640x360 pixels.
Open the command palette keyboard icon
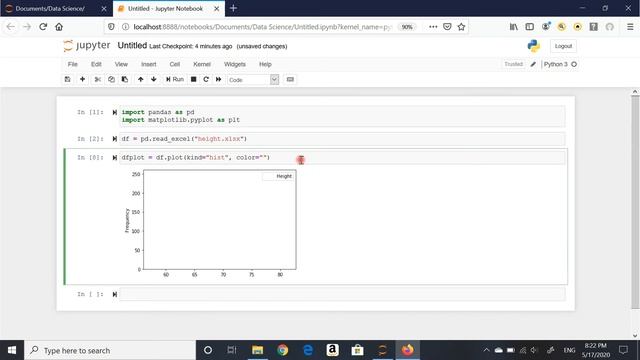[290, 79]
